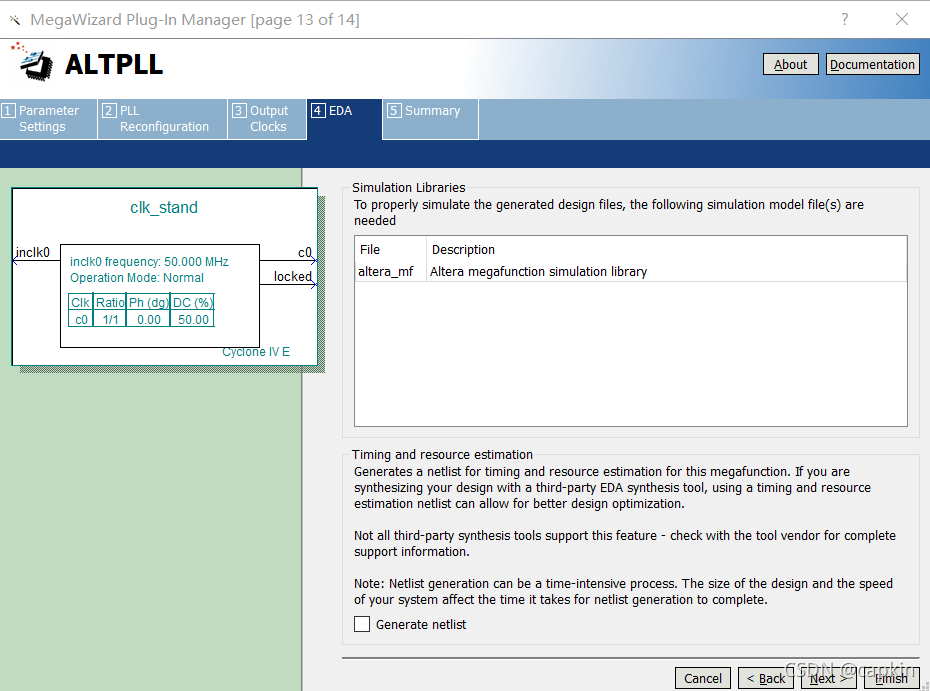Screen dimensions: 930x691
Task: Select the EDA tab
Action: click(x=344, y=119)
